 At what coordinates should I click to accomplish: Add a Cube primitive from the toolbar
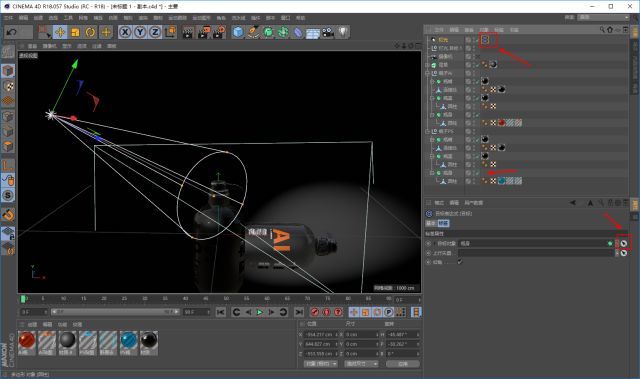tap(238, 32)
